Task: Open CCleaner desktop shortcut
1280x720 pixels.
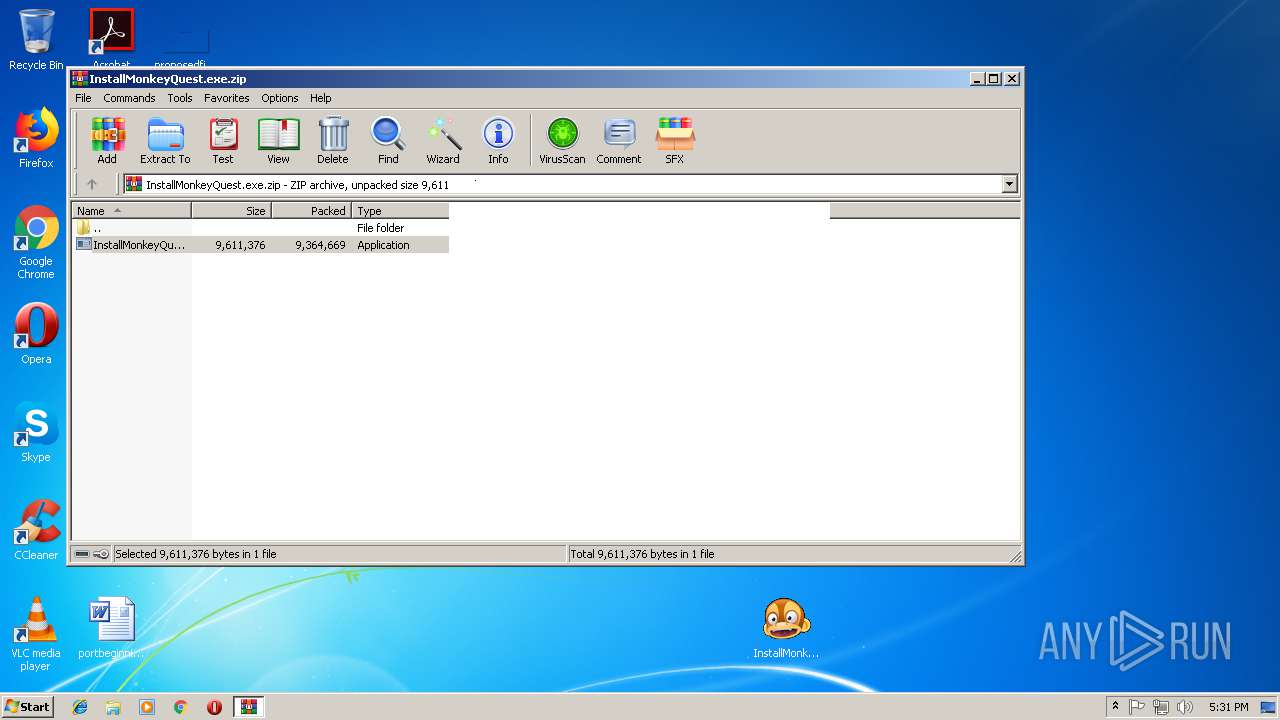Action: (x=36, y=530)
